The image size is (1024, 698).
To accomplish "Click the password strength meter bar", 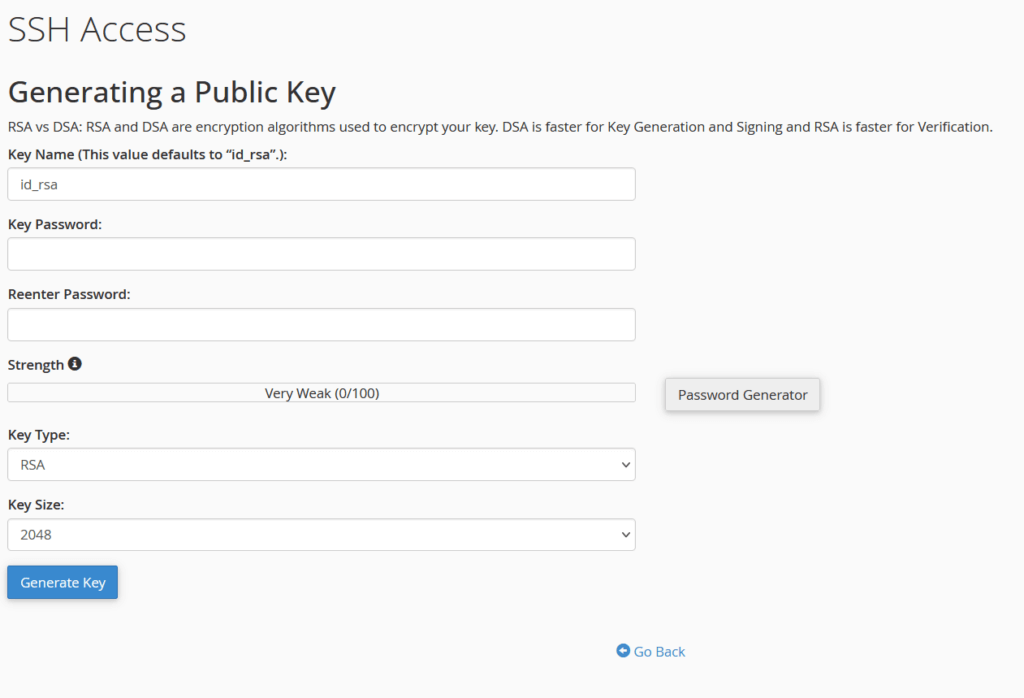I will [320, 392].
